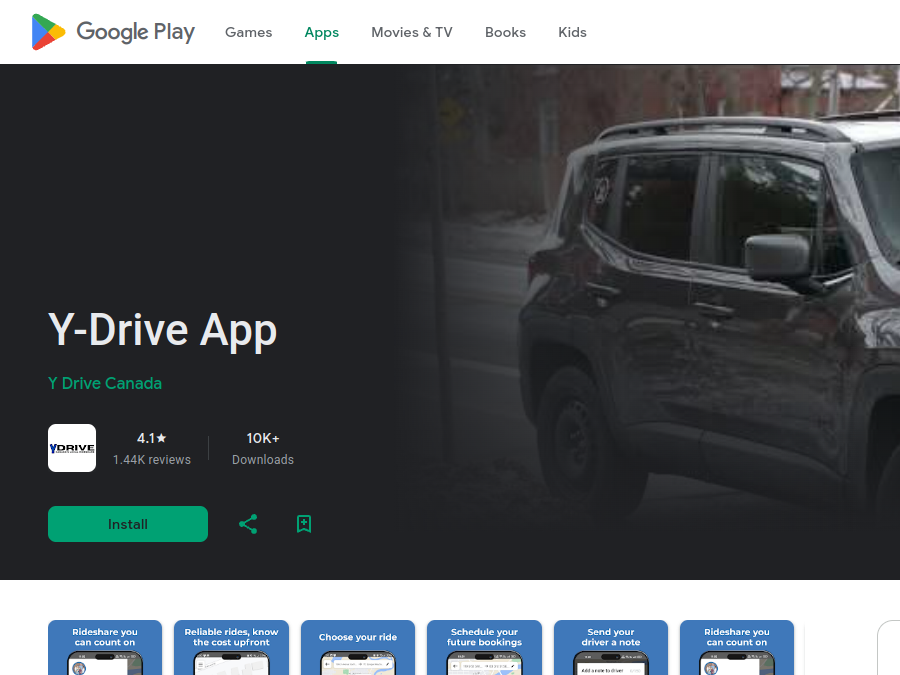This screenshot has width=900, height=675.
Task: Open the last "Rideshare you can count on" screenshot
Action: 737,647
